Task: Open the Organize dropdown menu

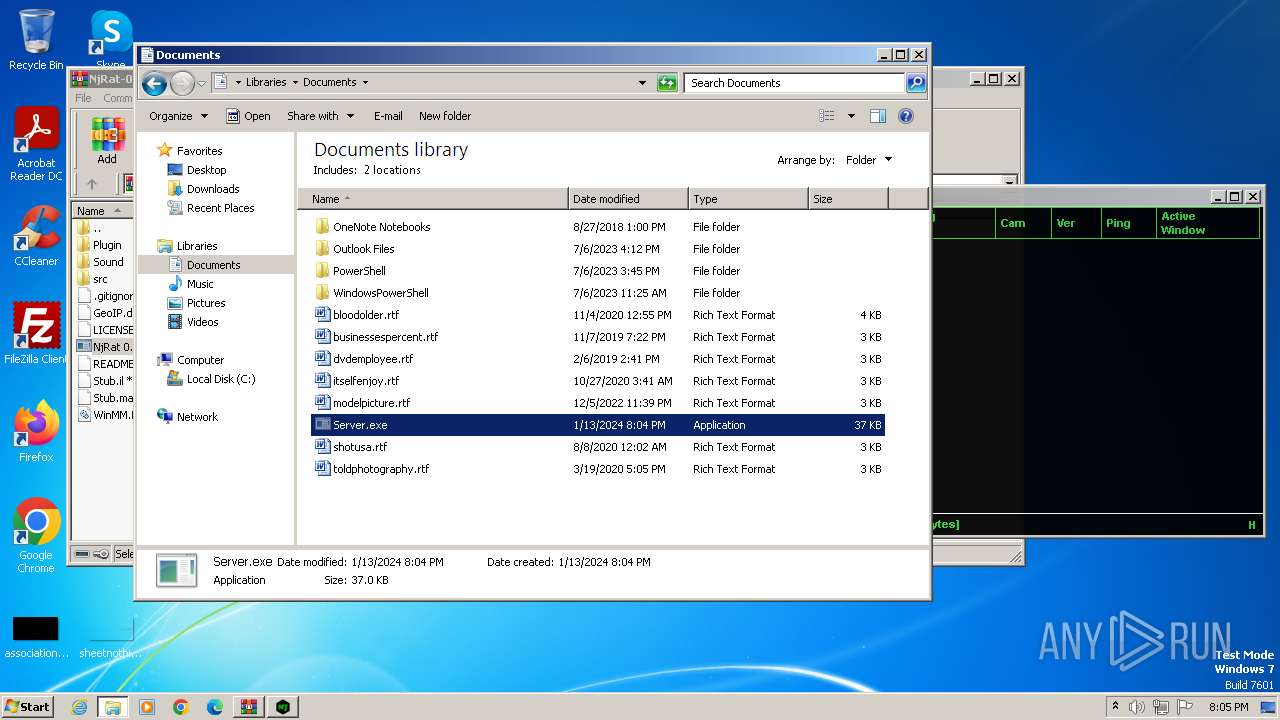Action: (x=178, y=116)
